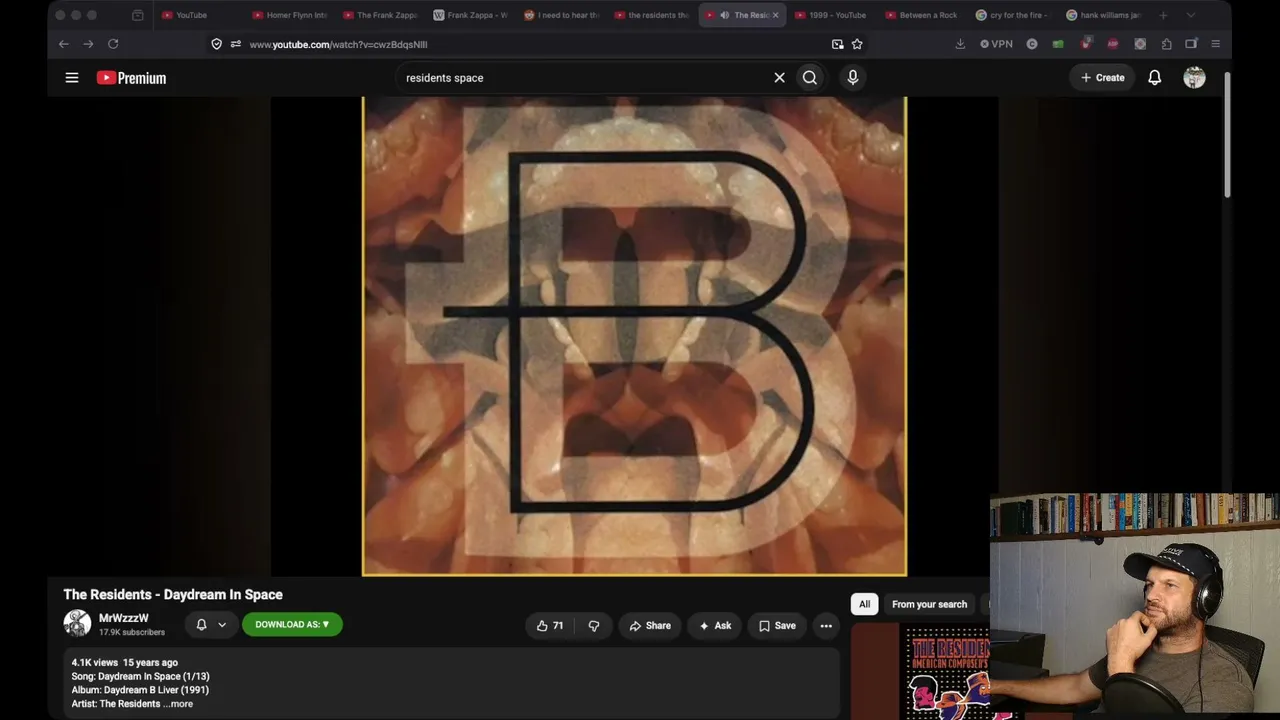This screenshot has height=720, width=1280.
Task: Like the video with thumbs up
Action: coord(550,625)
